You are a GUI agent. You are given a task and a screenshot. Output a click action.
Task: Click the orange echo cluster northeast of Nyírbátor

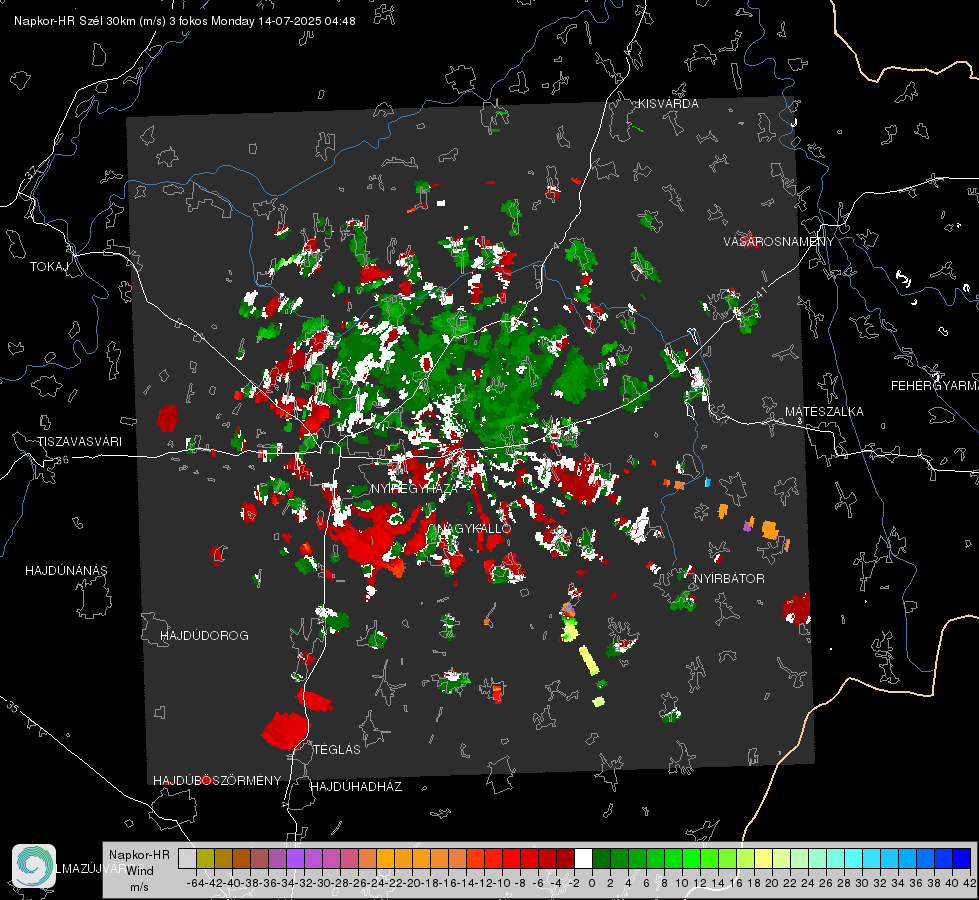pyautogui.click(x=770, y=530)
